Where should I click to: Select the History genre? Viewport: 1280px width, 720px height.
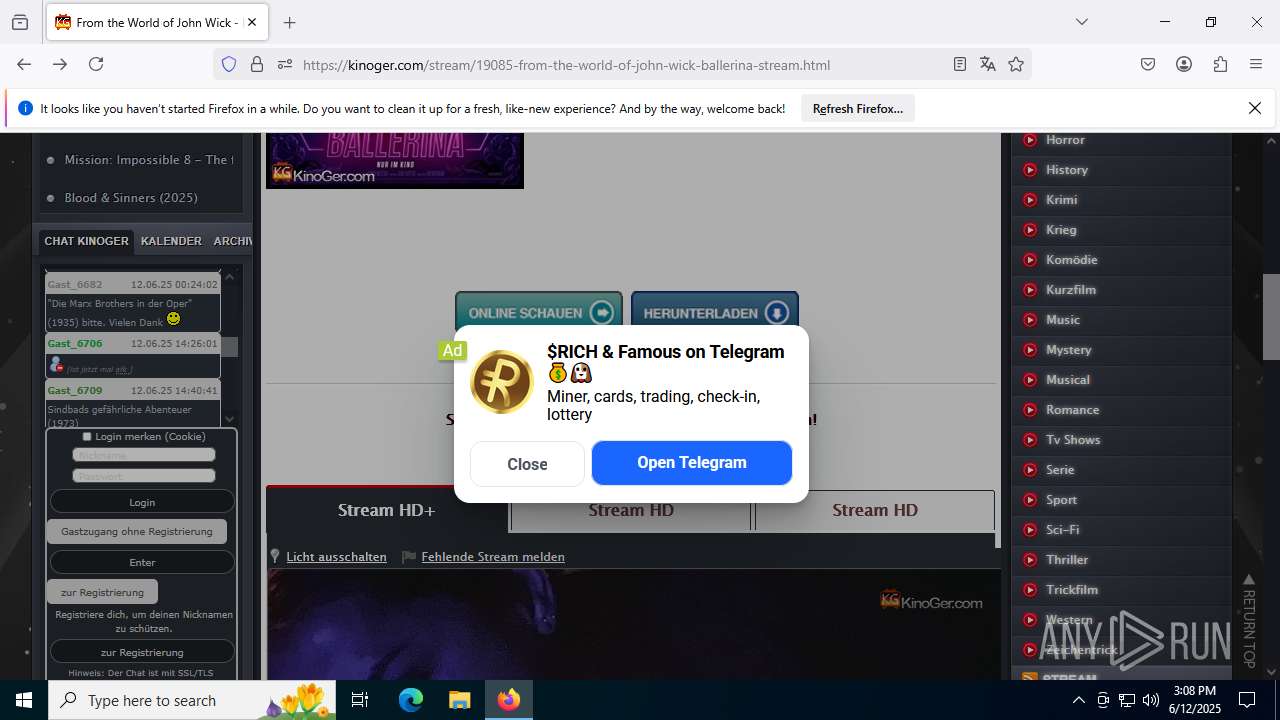click(1067, 170)
